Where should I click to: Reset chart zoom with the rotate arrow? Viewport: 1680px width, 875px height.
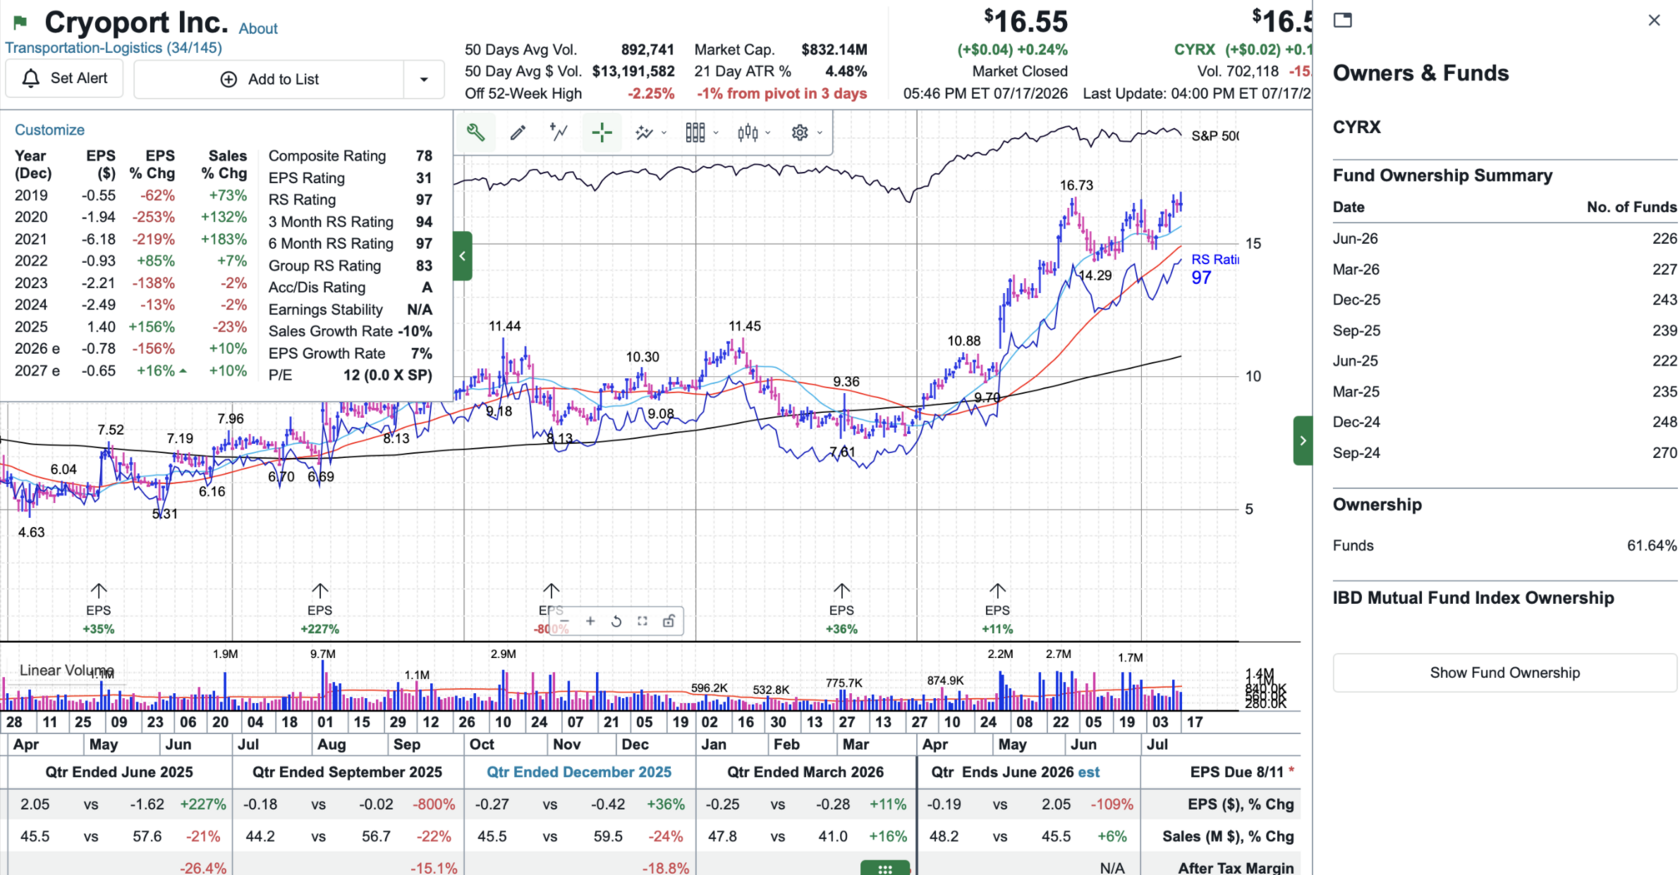click(x=616, y=621)
